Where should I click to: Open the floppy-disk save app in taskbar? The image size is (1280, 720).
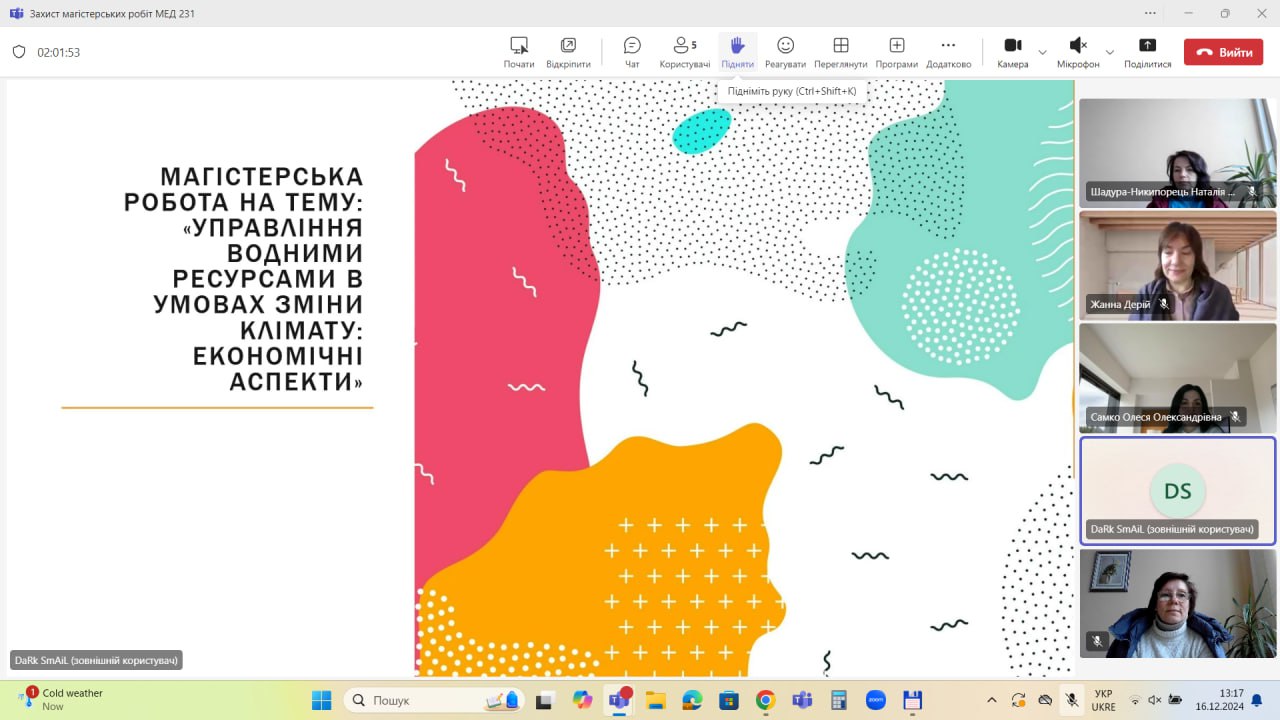912,700
